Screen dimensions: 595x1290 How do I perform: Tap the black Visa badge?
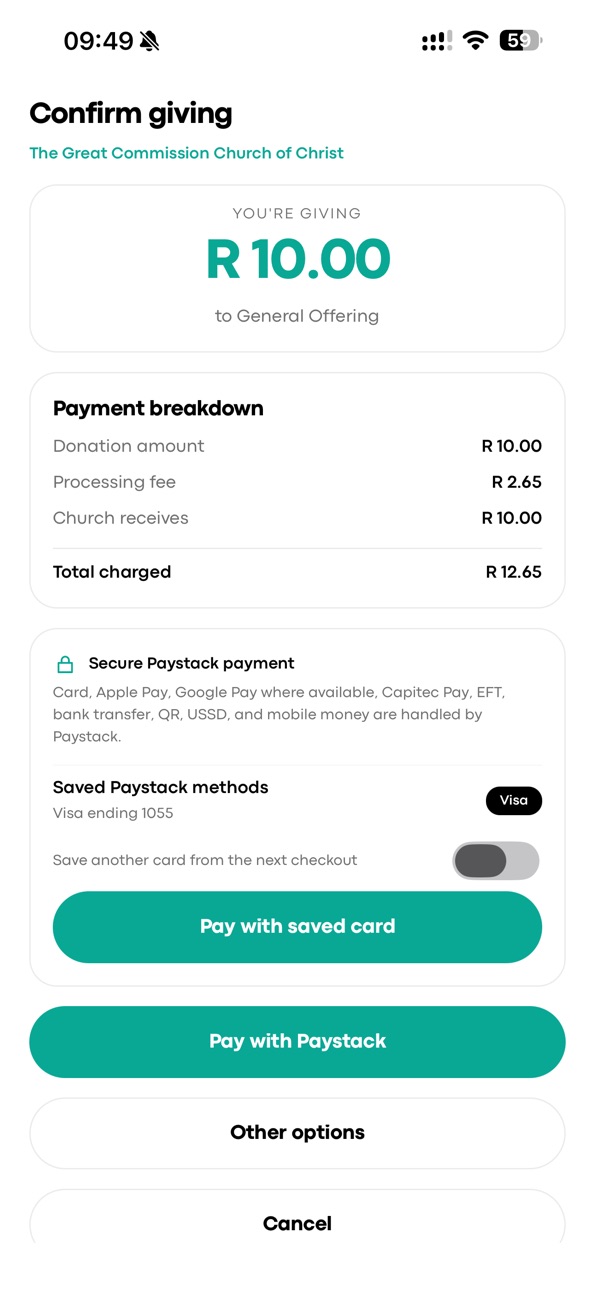pyautogui.click(x=514, y=800)
